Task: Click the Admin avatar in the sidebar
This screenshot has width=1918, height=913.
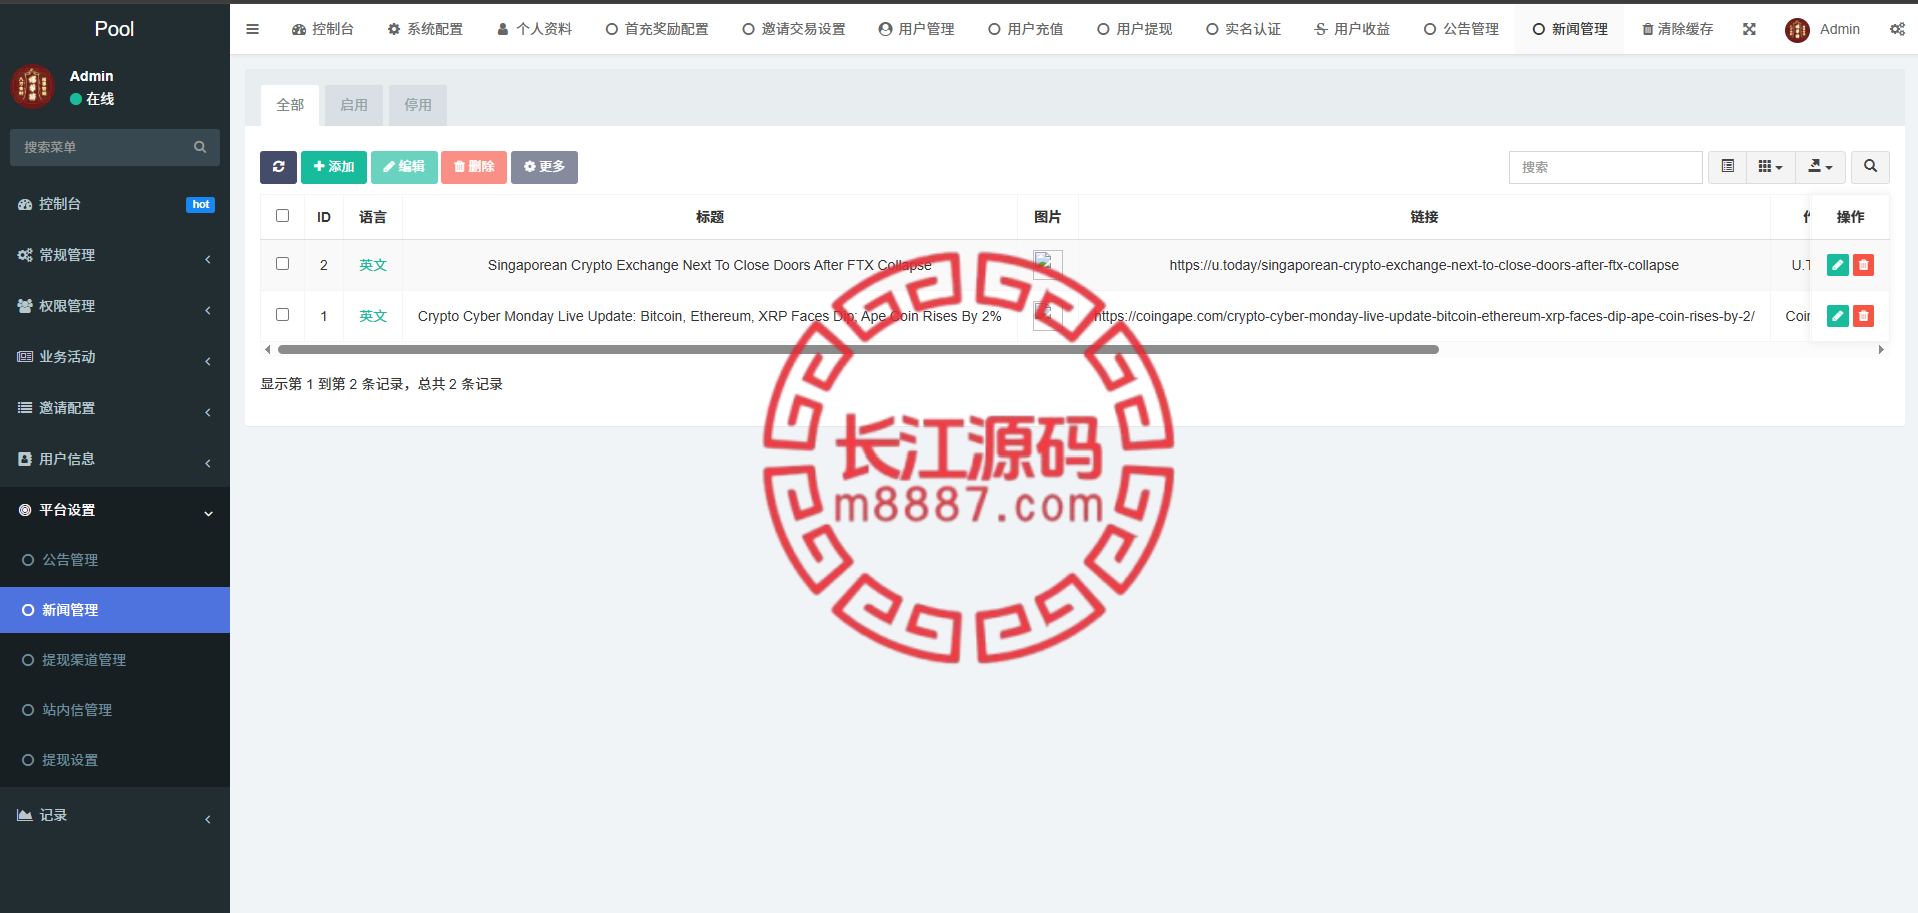Action: tap(32, 87)
